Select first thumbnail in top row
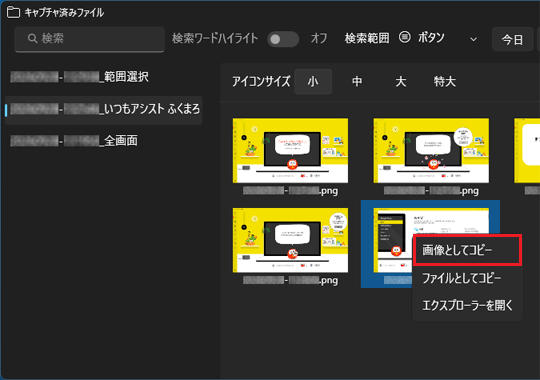The height and width of the screenshot is (380, 540). pos(290,151)
